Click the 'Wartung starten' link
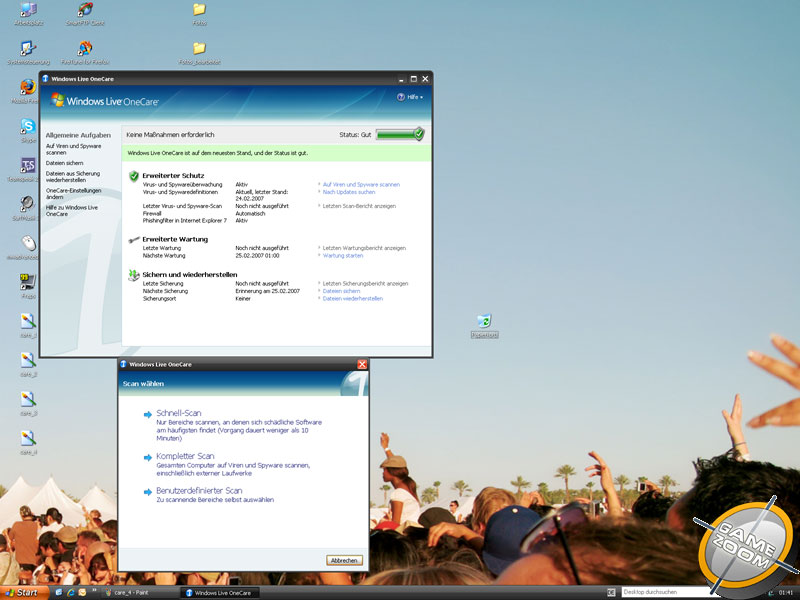This screenshot has width=800, height=600. coord(343,256)
